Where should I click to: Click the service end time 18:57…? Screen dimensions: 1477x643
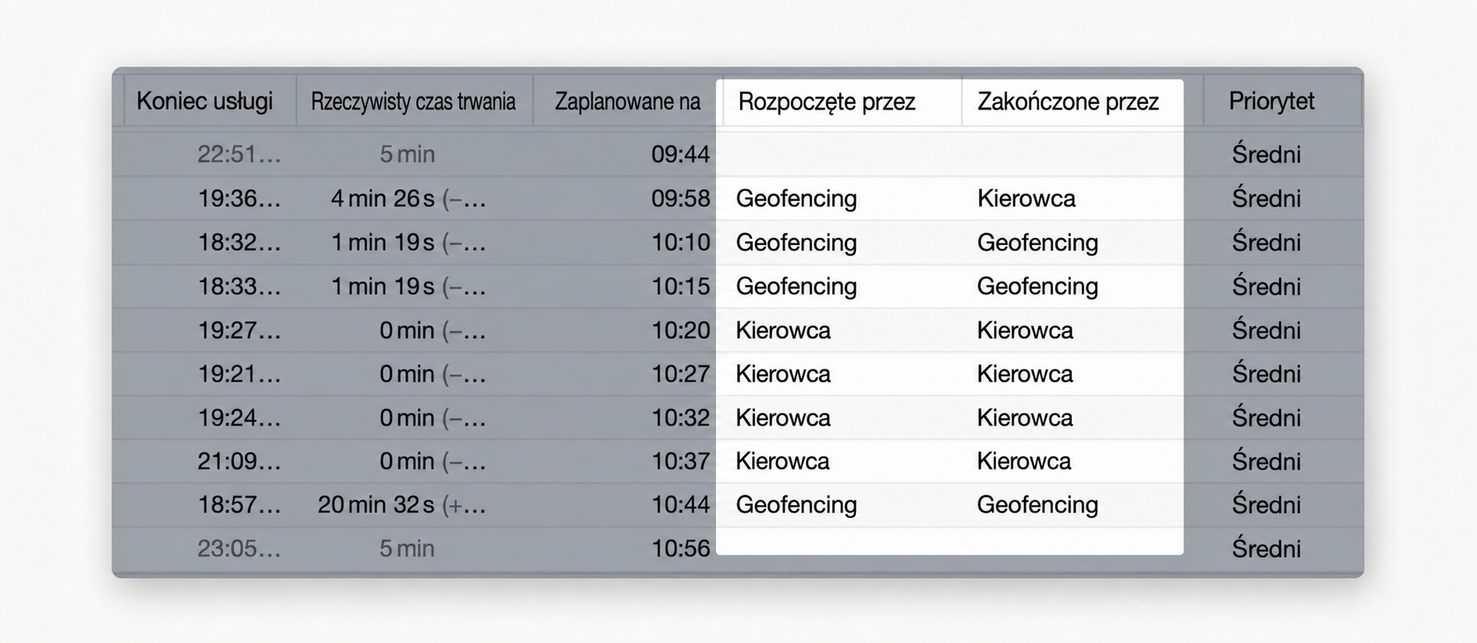pos(239,505)
